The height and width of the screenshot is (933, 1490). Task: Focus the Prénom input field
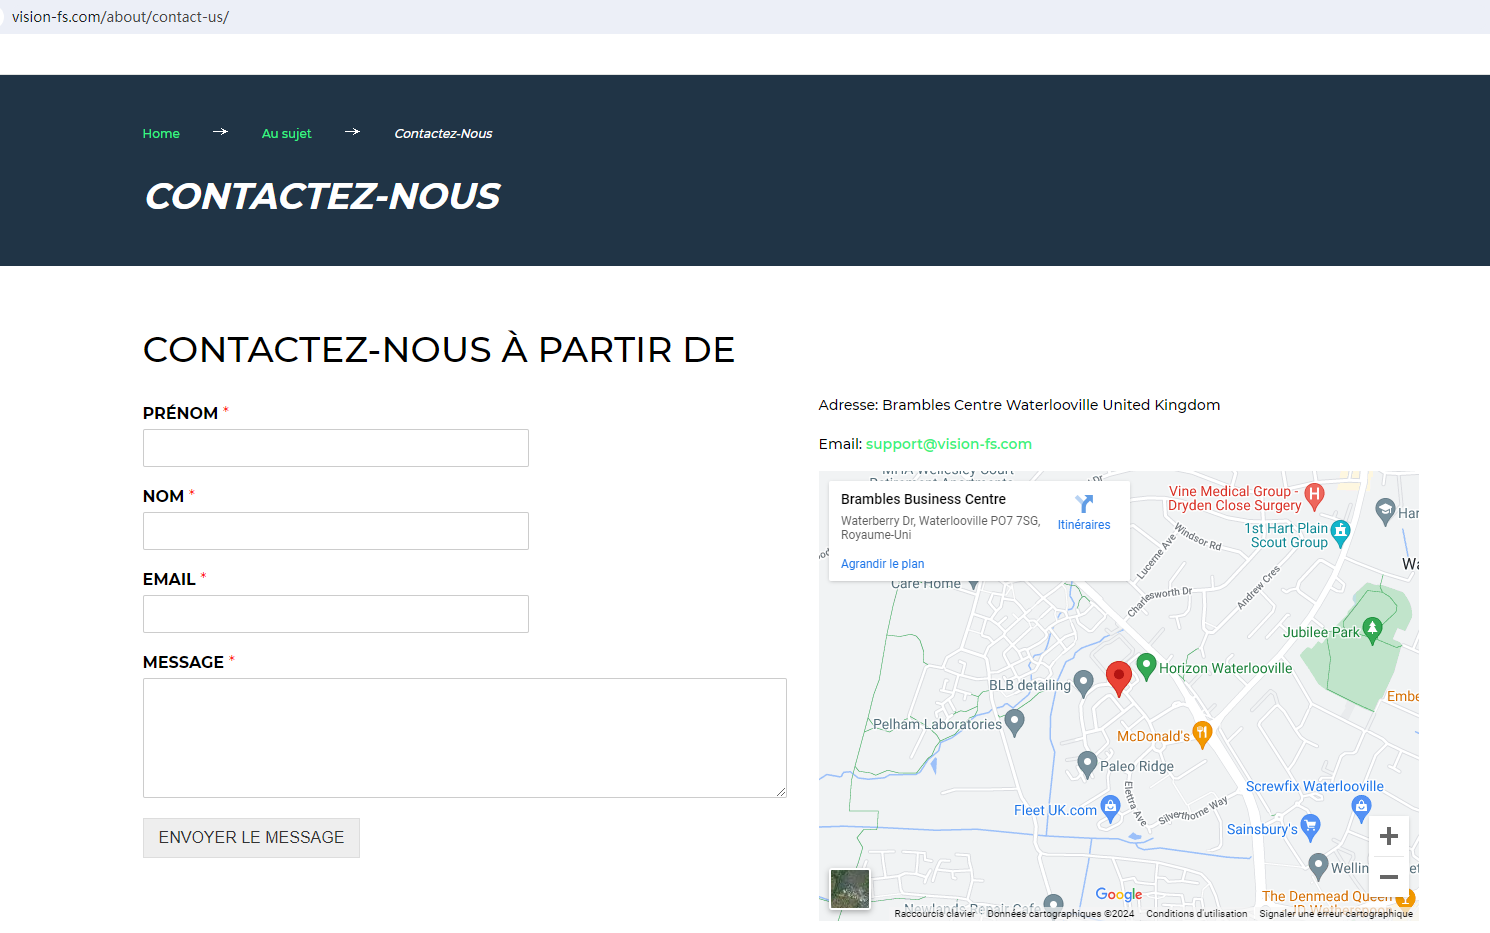(x=336, y=448)
